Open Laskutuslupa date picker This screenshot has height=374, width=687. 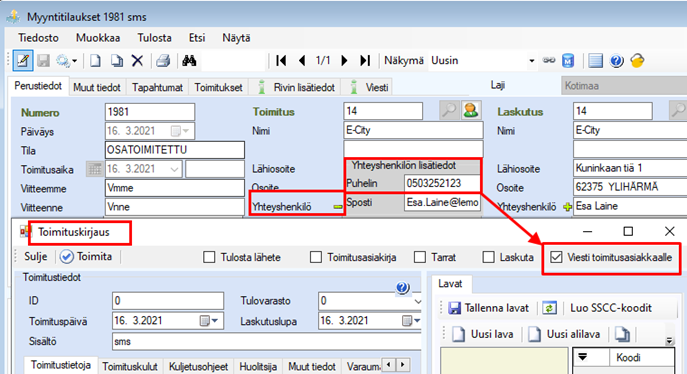coord(411,321)
